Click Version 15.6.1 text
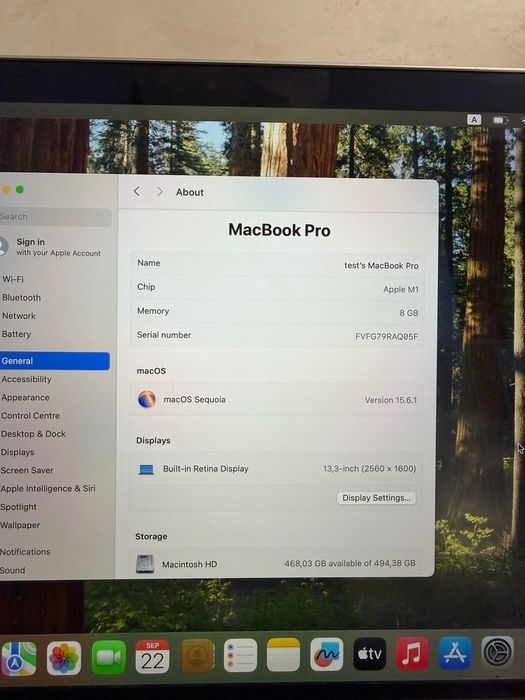This screenshot has height=700, width=525. (x=391, y=400)
